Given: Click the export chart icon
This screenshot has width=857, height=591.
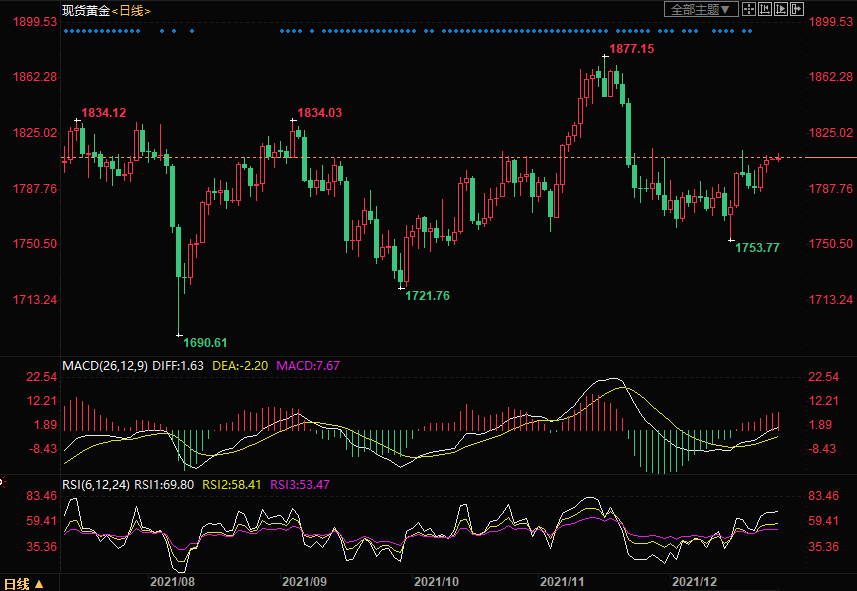Looking at the screenshot, I should click(797, 9).
